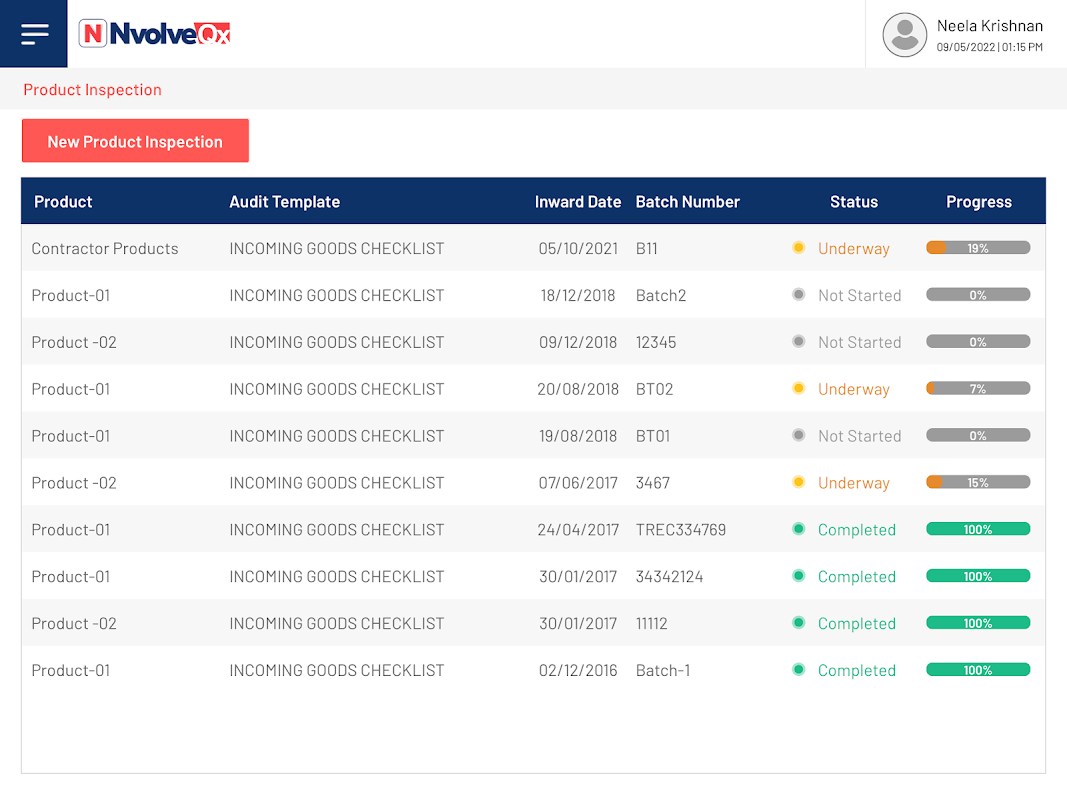Image resolution: width=1067 pixels, height=800 pixels.
Task: Sort by the Product column header
Action: click(63, 202)
